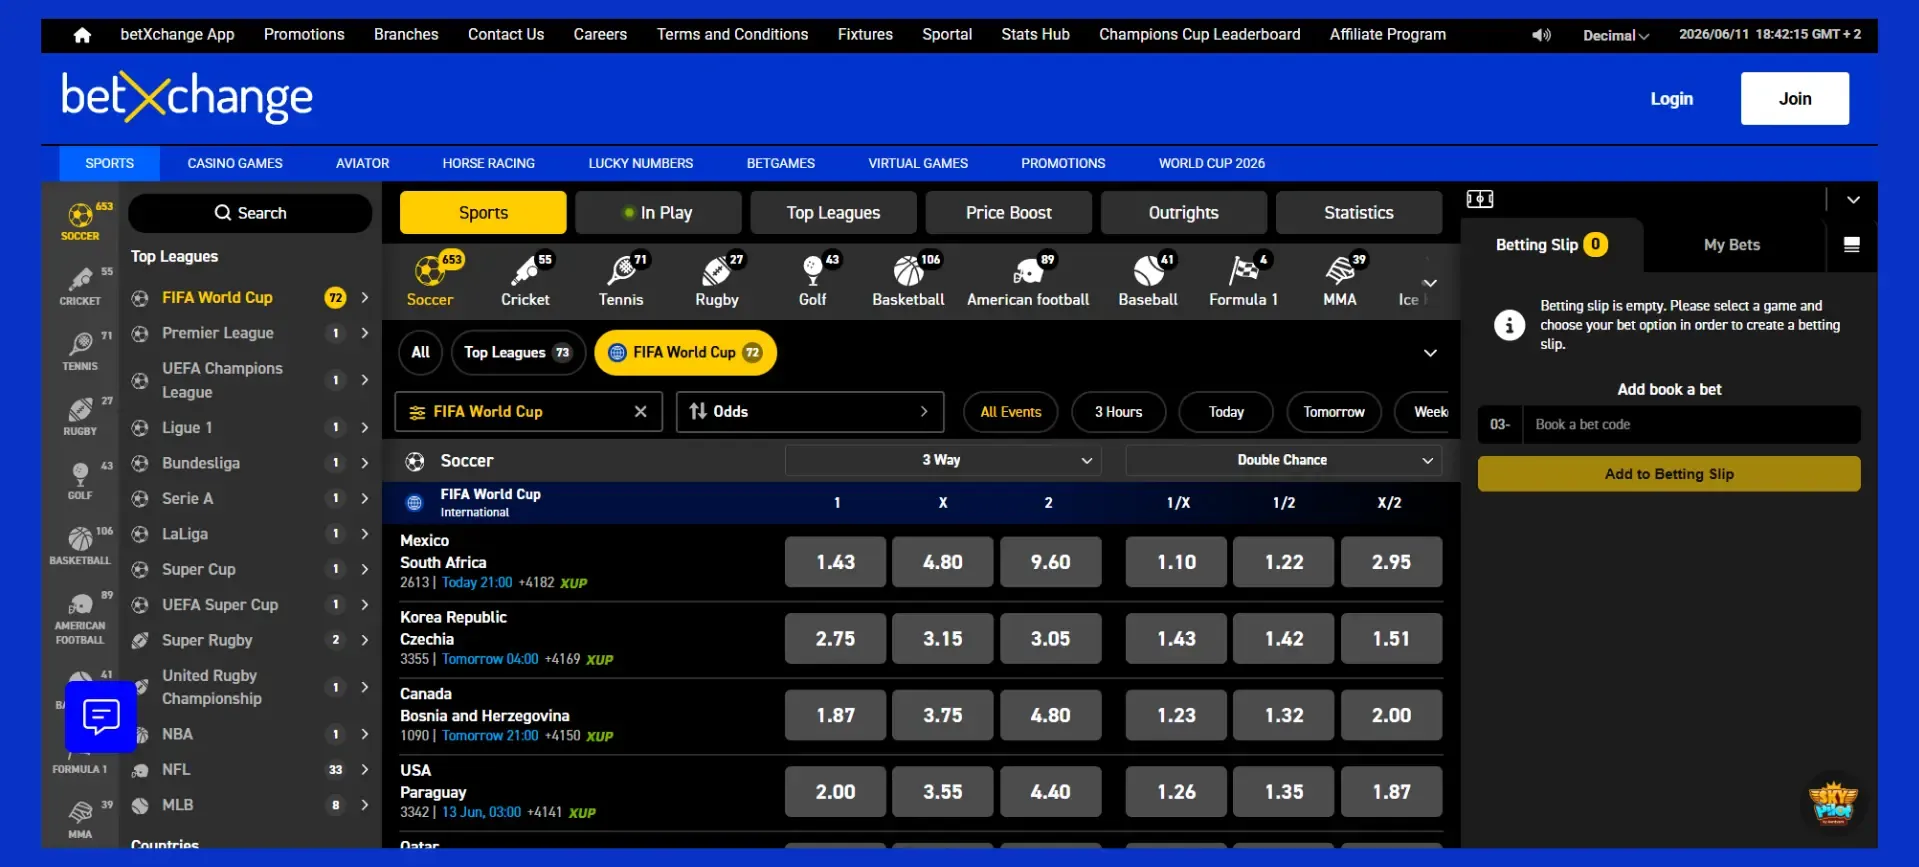Choose MMA in the sports carousel

coord(1340,280)
